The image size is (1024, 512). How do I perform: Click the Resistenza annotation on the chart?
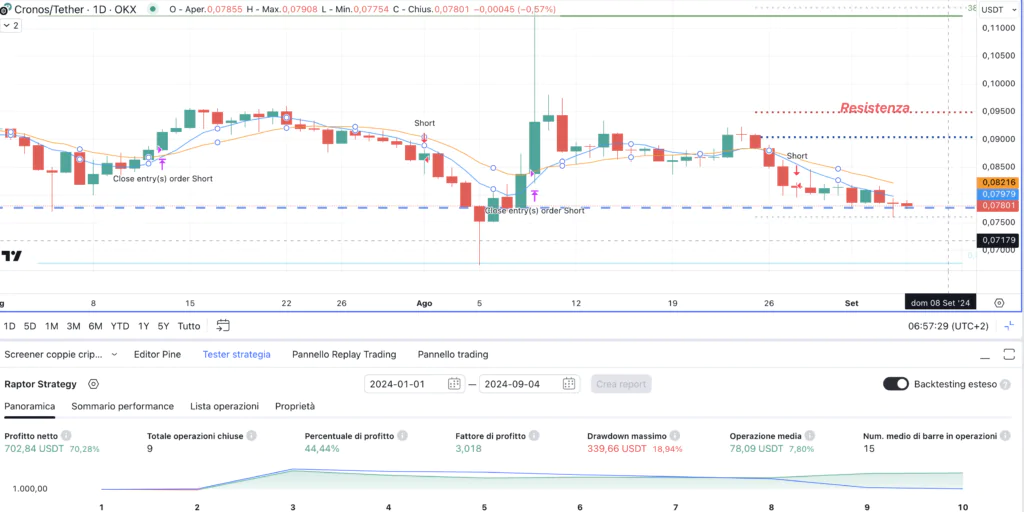tap(874, 108)
